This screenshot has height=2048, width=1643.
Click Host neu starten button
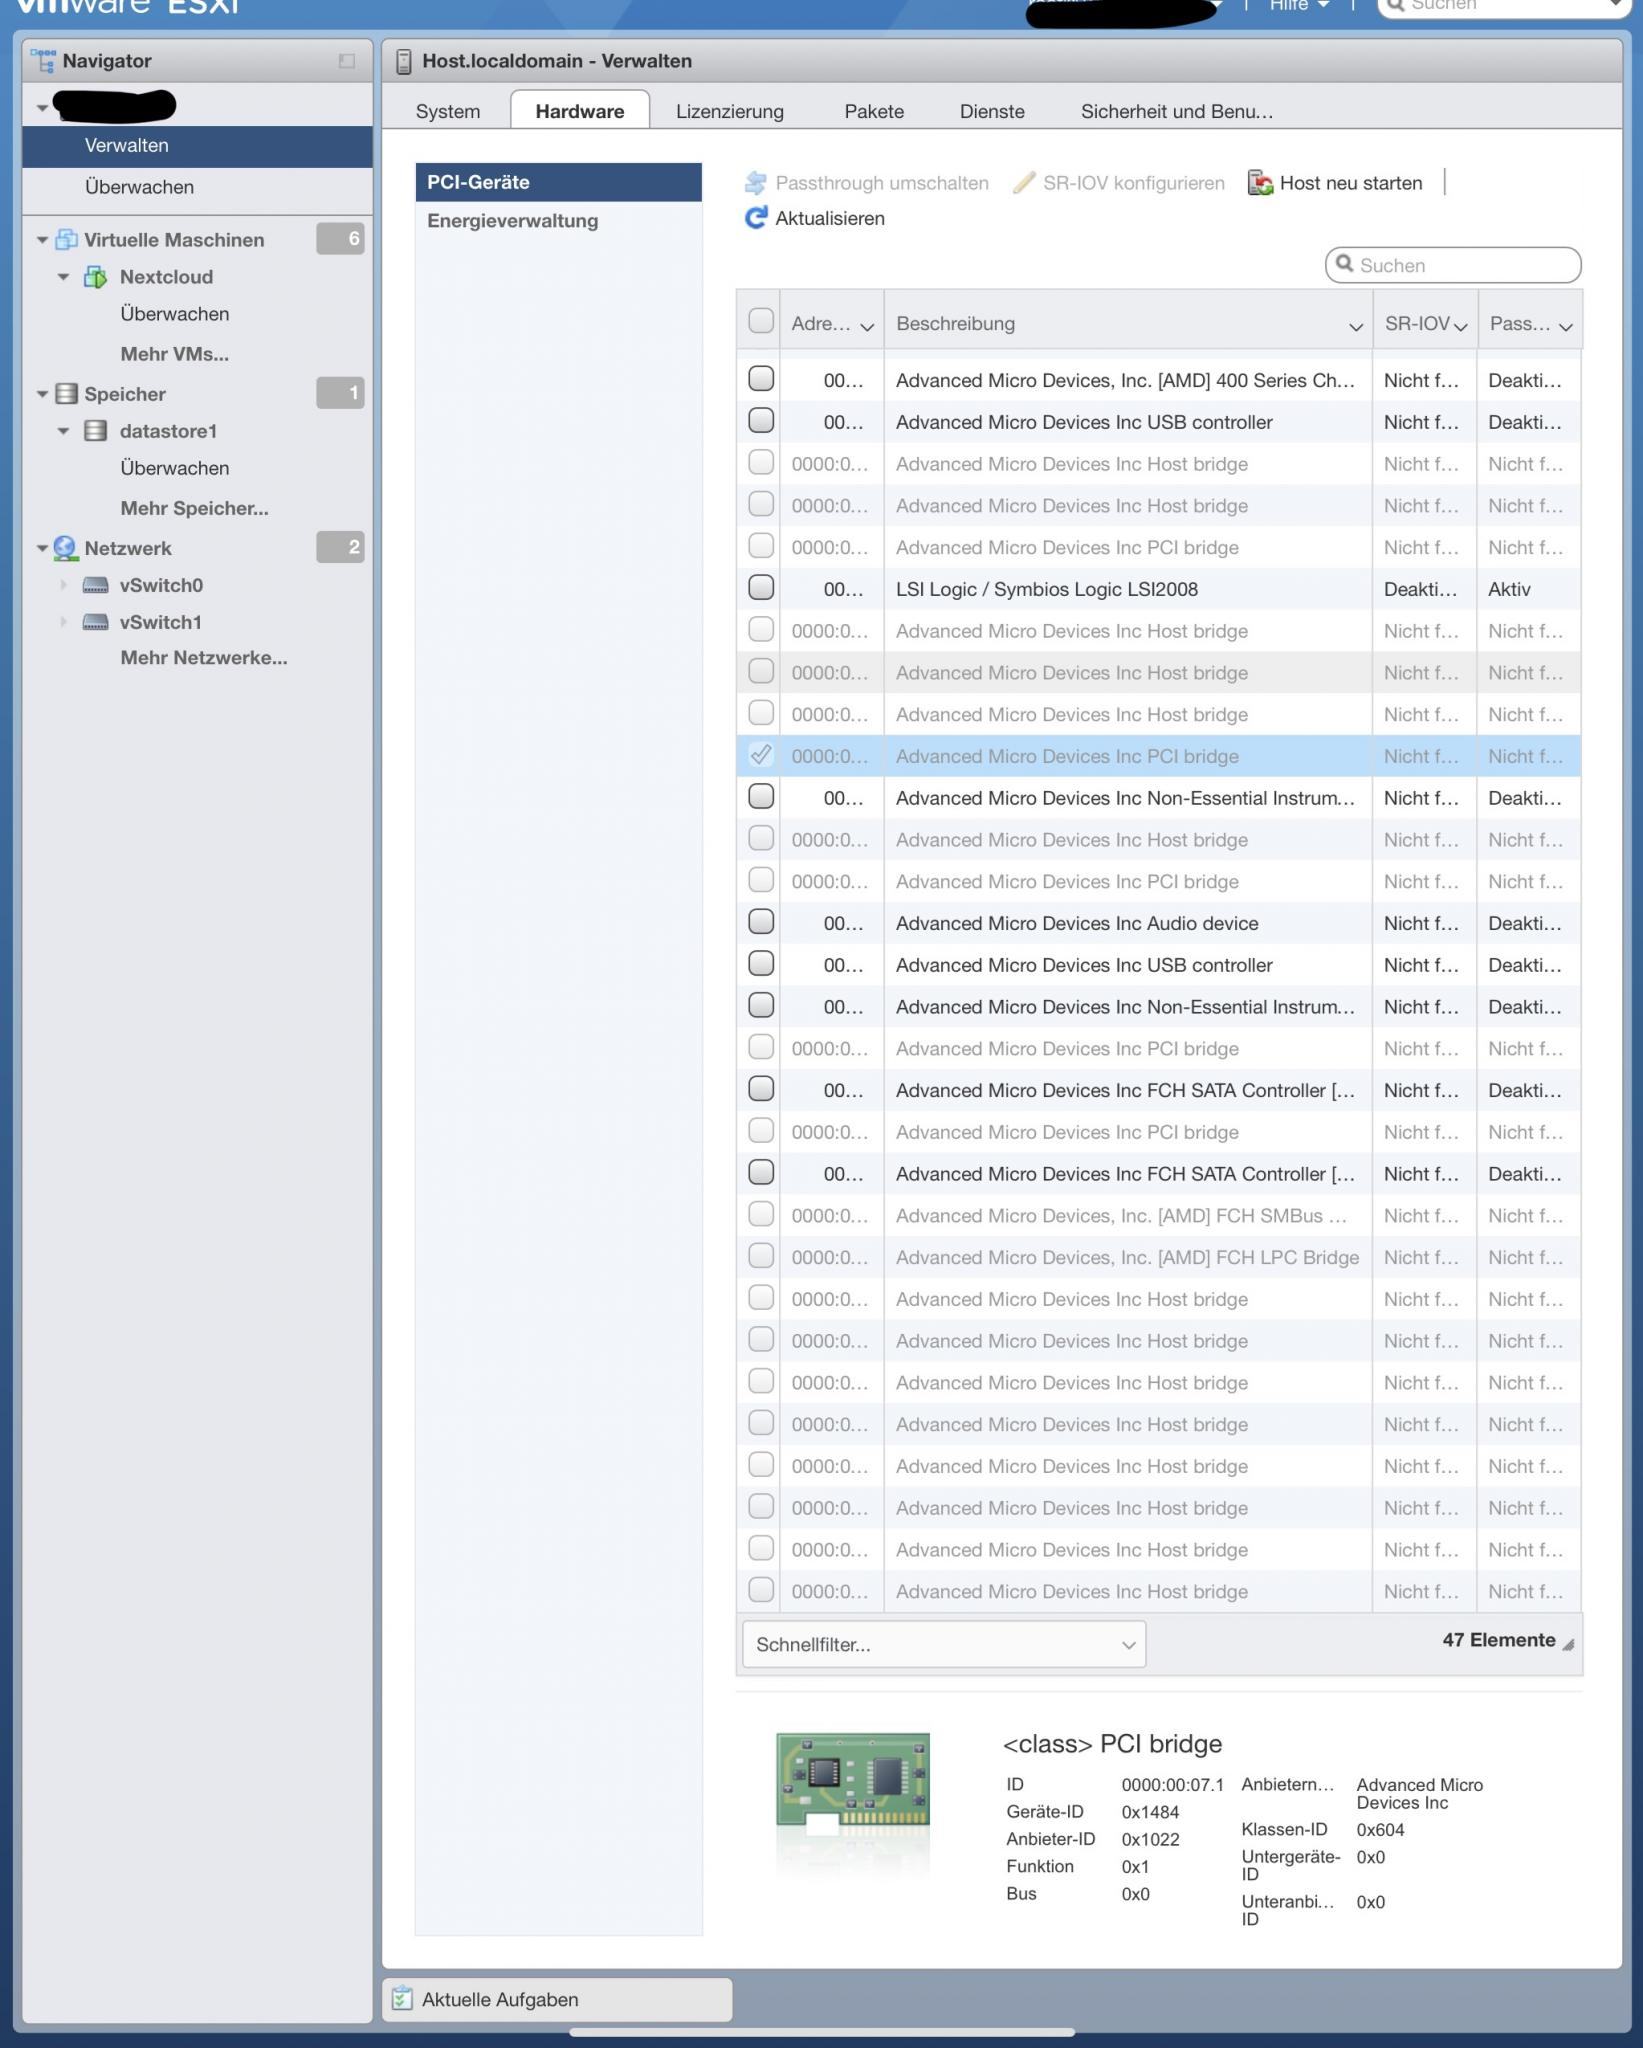(1335, 183)
